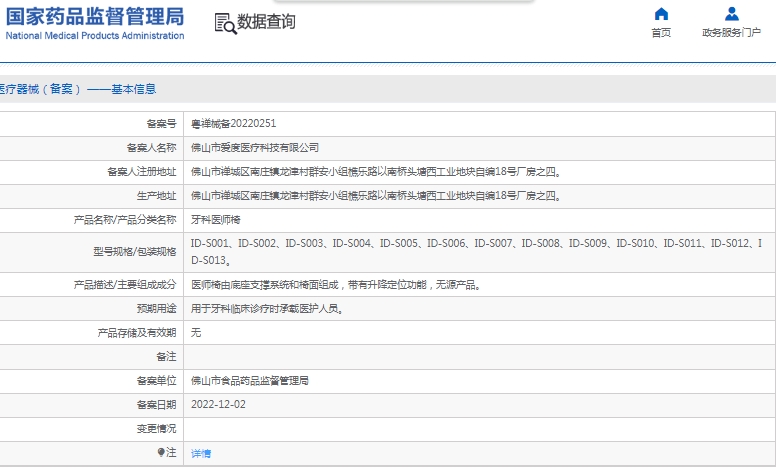Open the 政务服务门户 person icon
This screenshot has width=776, height=471.
click(731, 14)
